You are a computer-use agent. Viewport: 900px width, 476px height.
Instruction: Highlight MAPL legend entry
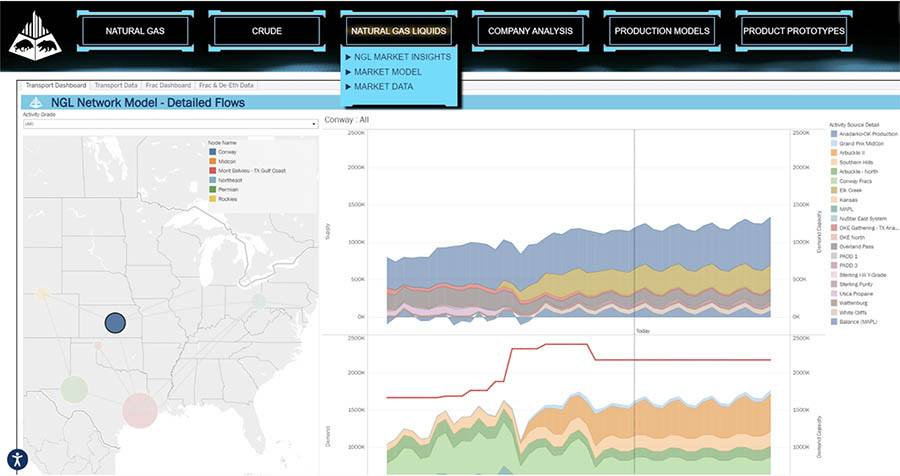842,209
